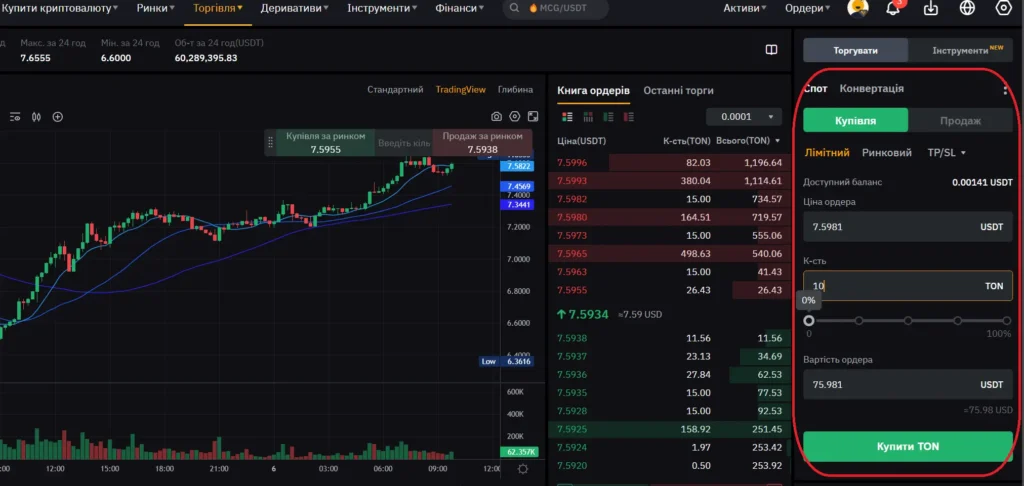This screenshot has width=1024, height=486.
Task: Click buy order price 7.5925
Action: click(x=571, y=429)
